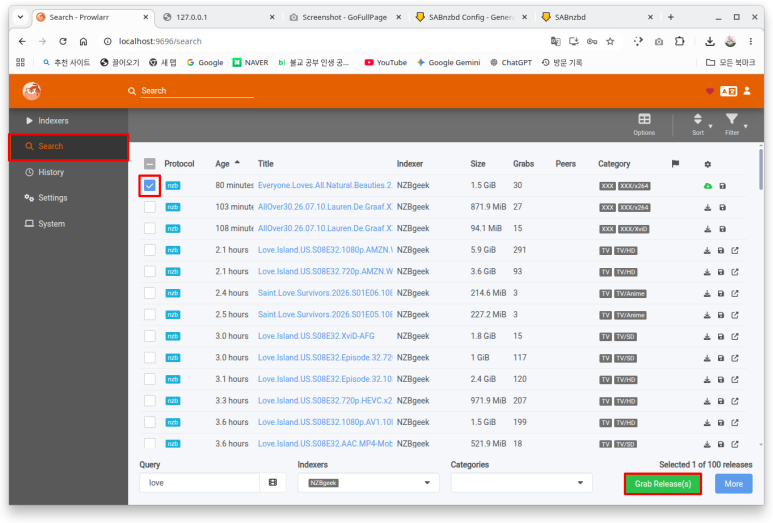The width and height of the screenshot is (773, 523).
Task: Click the Prowlarr logo in the header
Action: click(32, 91)
